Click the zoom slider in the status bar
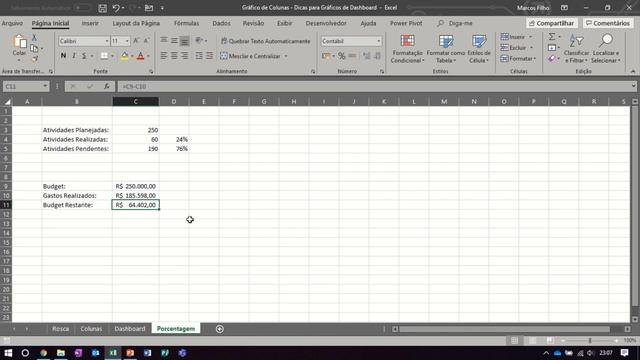Image resolution: width=640 pixels, height=360 pixels. [x=590, y=340]
